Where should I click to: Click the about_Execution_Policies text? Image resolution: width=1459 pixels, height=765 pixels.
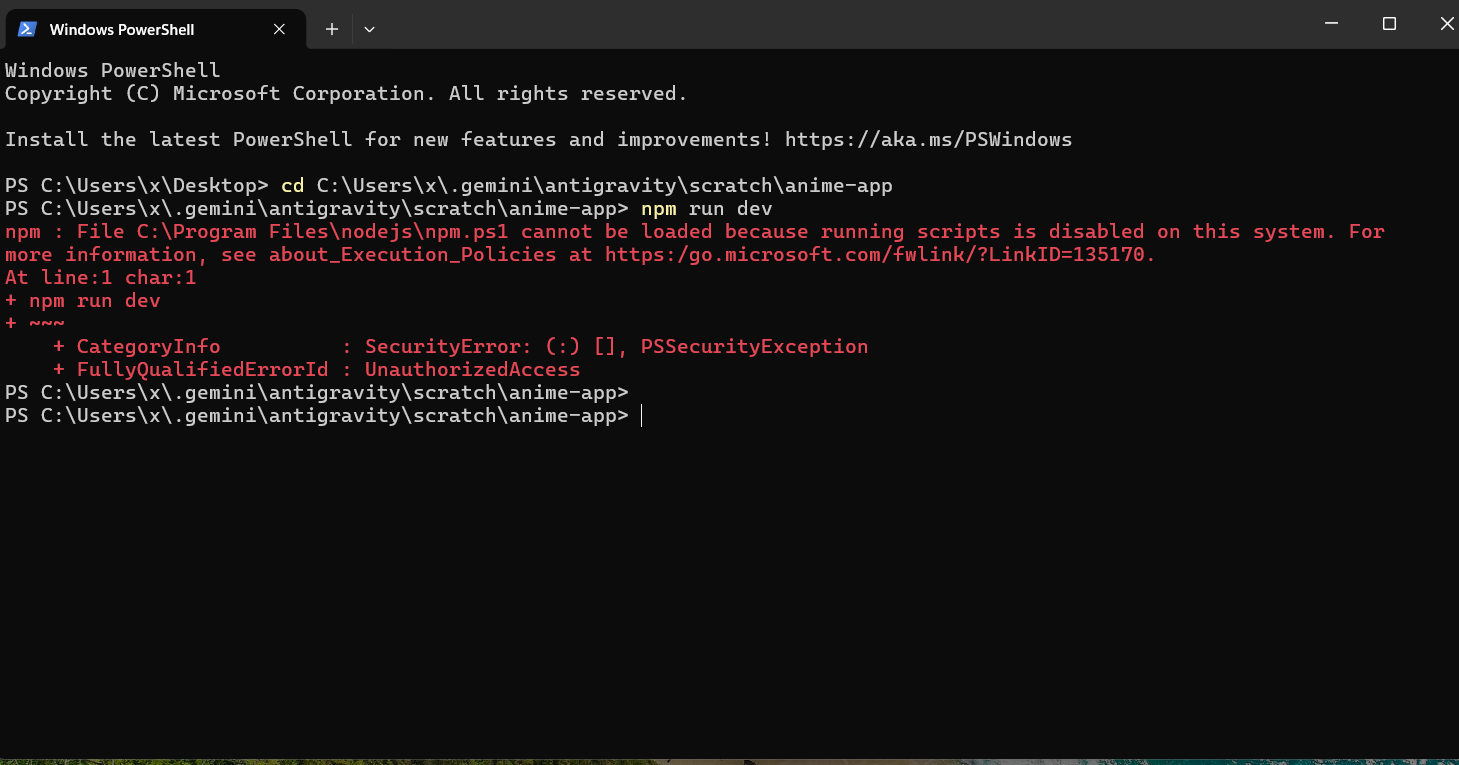412,254
